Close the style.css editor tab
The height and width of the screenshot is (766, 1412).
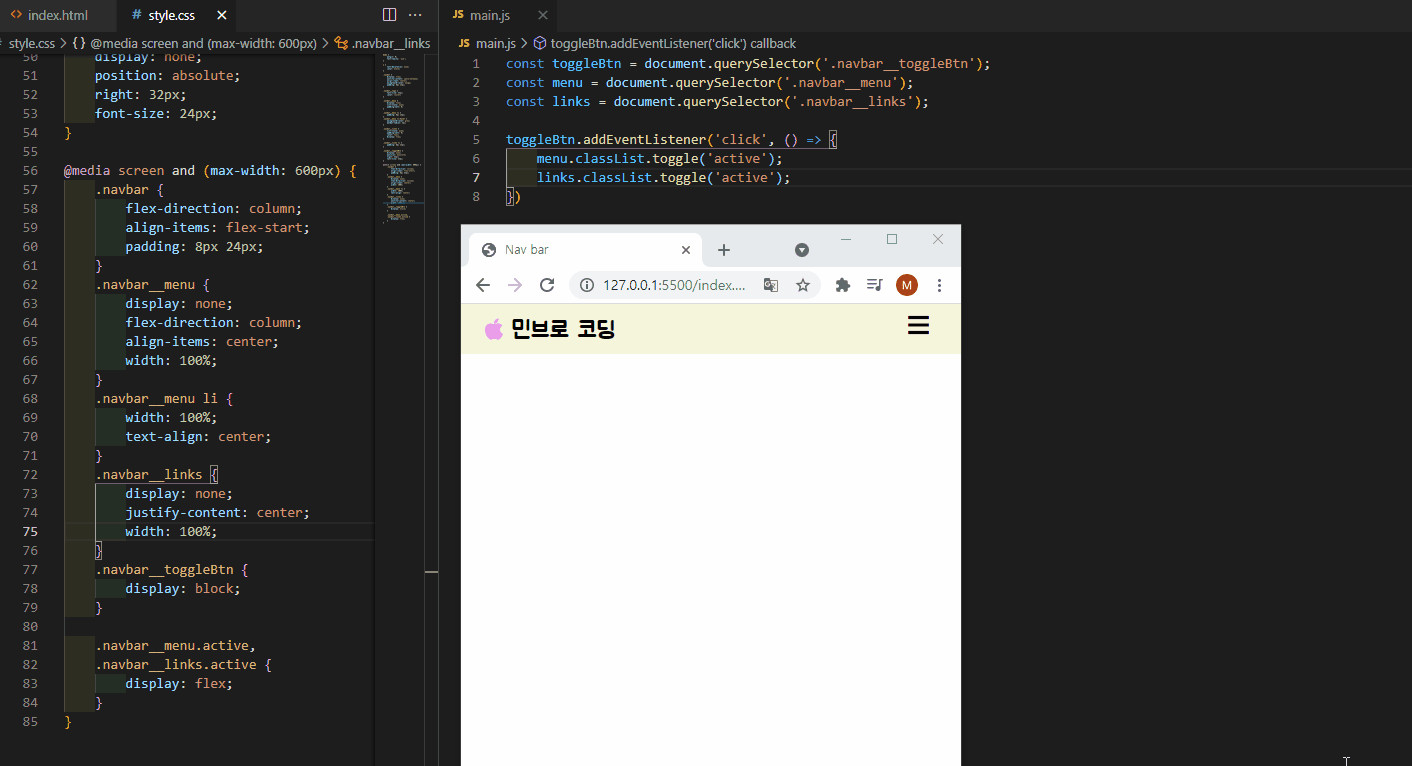pyautogui.click(x=221, y=15)
